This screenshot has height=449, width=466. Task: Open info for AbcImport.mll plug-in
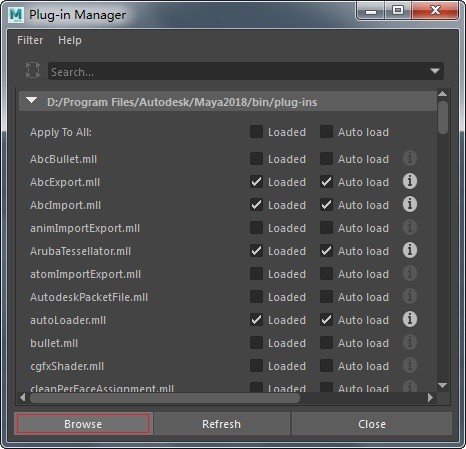[410, 204]
